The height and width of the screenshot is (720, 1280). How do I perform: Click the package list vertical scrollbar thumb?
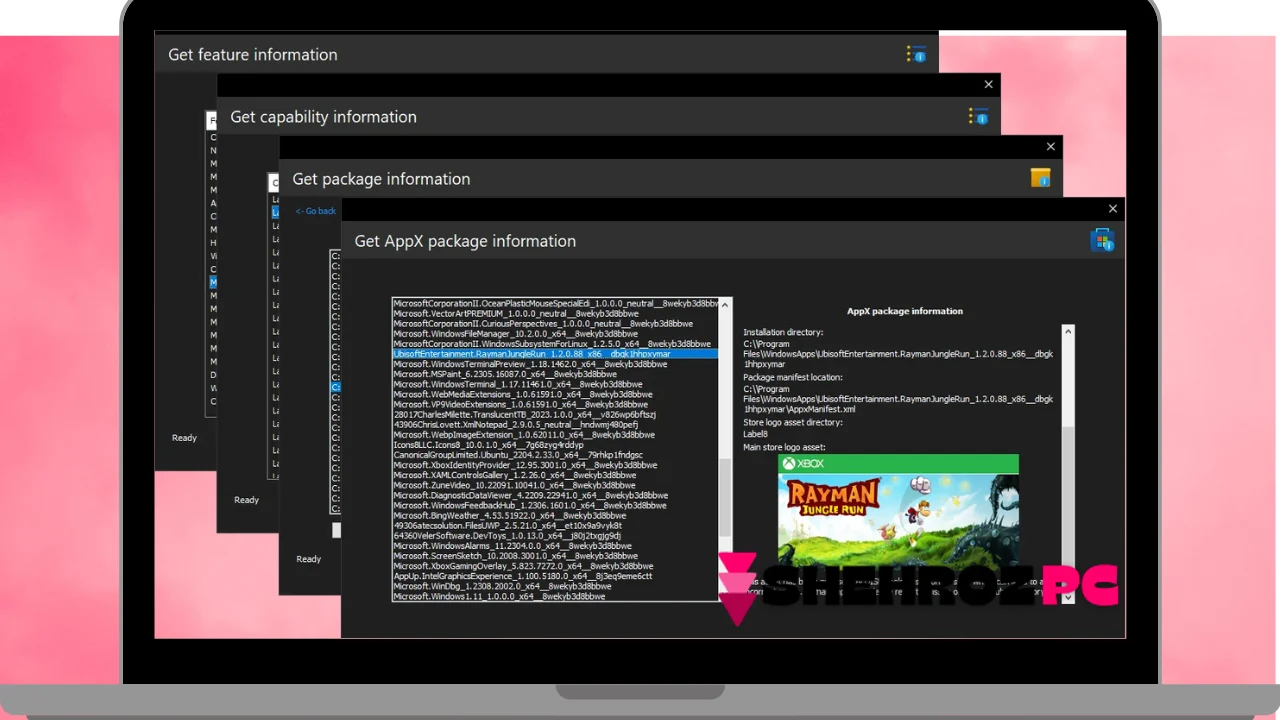click(x=726, y=498)
